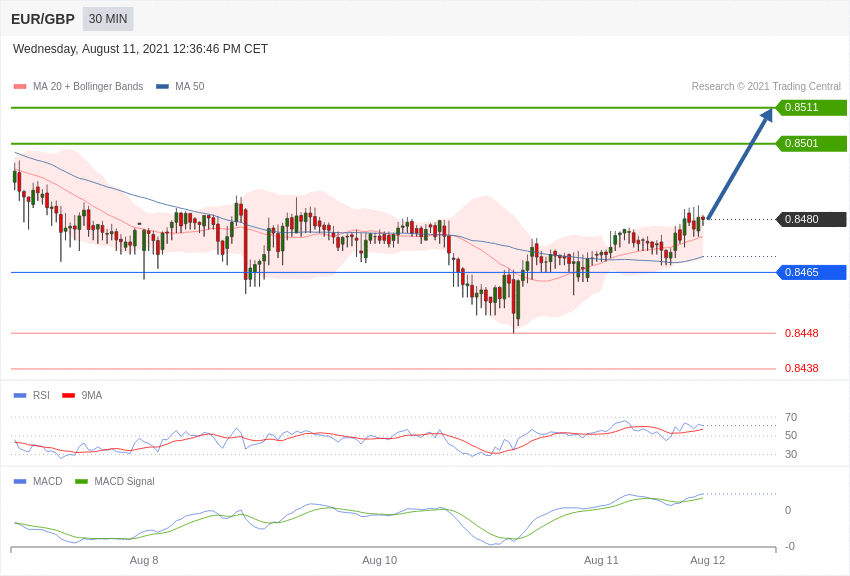Click the Aug 11 date axis label
850x576 pixels.
tap(601, 560)
